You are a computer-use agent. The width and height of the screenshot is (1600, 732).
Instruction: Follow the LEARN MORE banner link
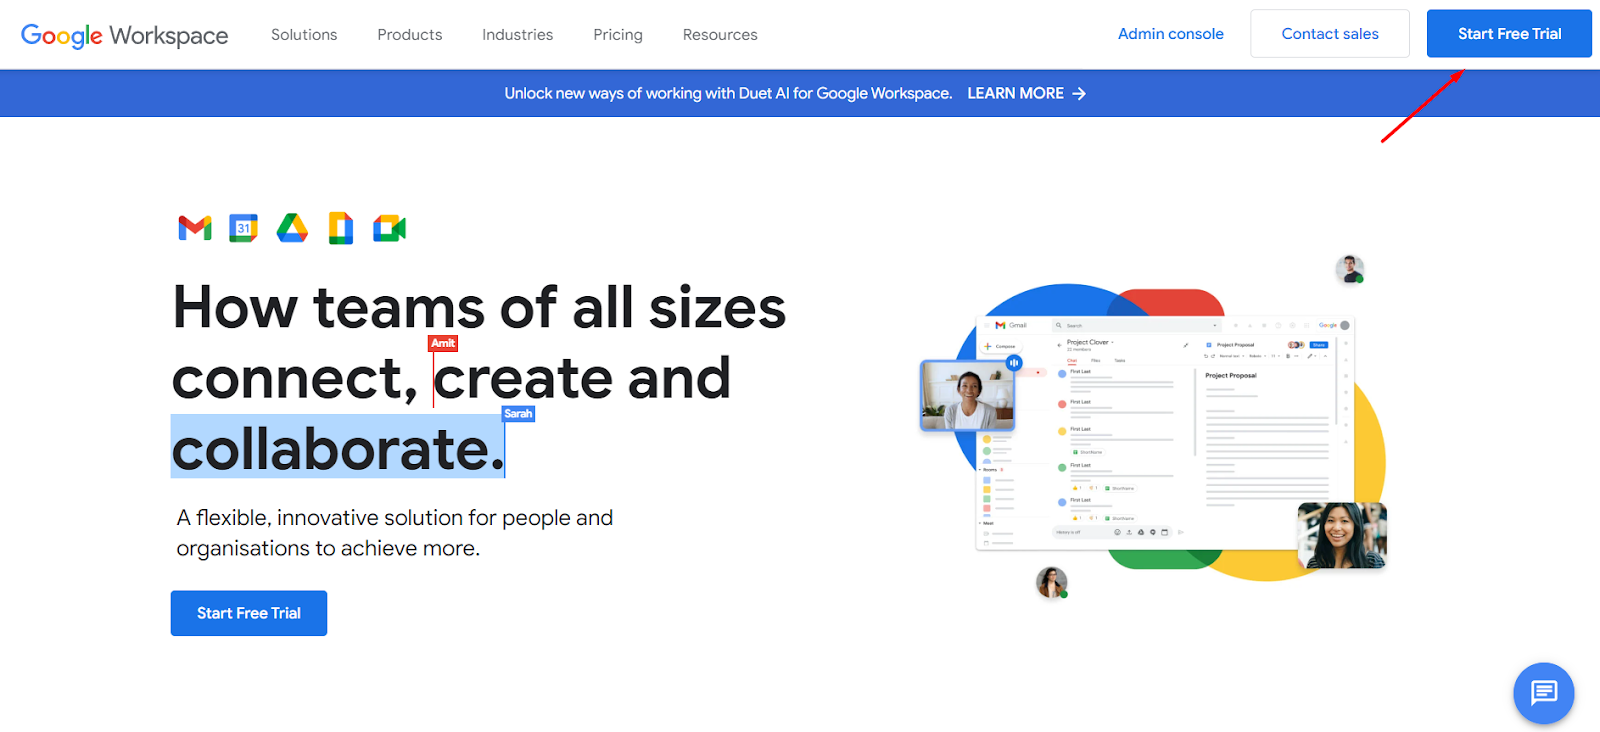[x=1015, y=94]
